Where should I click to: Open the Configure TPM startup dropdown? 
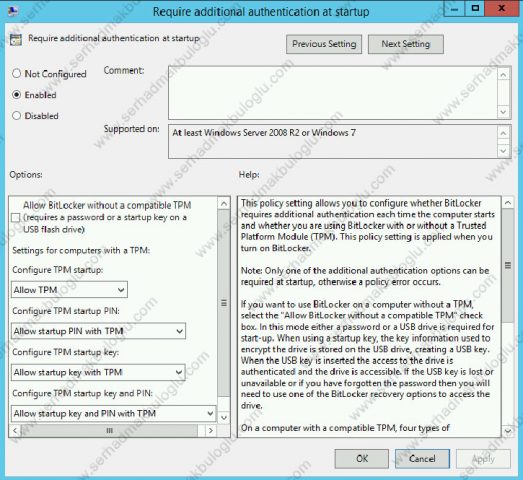69,290
